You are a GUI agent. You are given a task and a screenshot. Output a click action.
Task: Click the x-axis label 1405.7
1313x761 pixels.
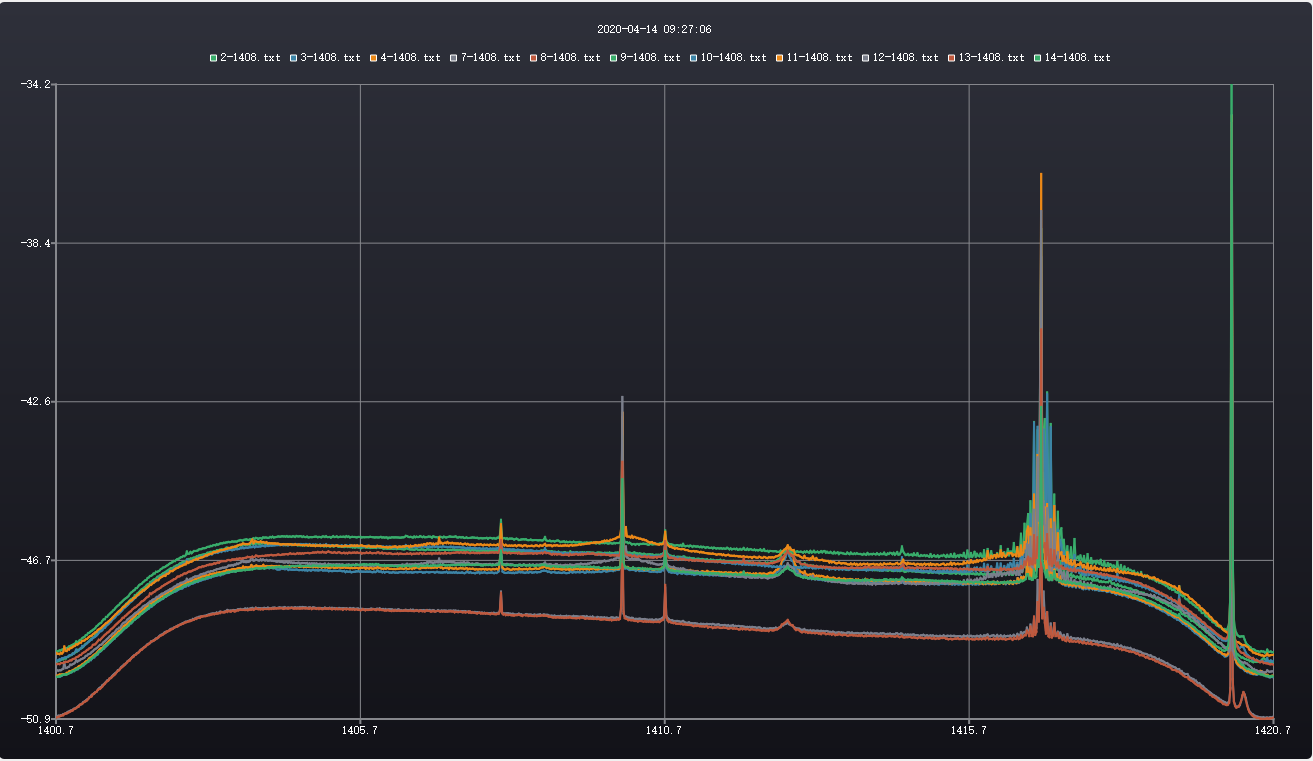360,731
